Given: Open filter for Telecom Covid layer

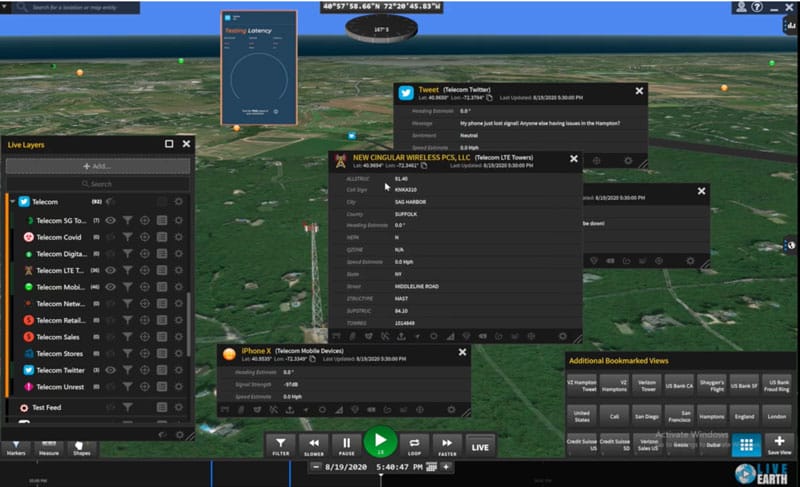Looking at the screenshot, I should 128,237.
